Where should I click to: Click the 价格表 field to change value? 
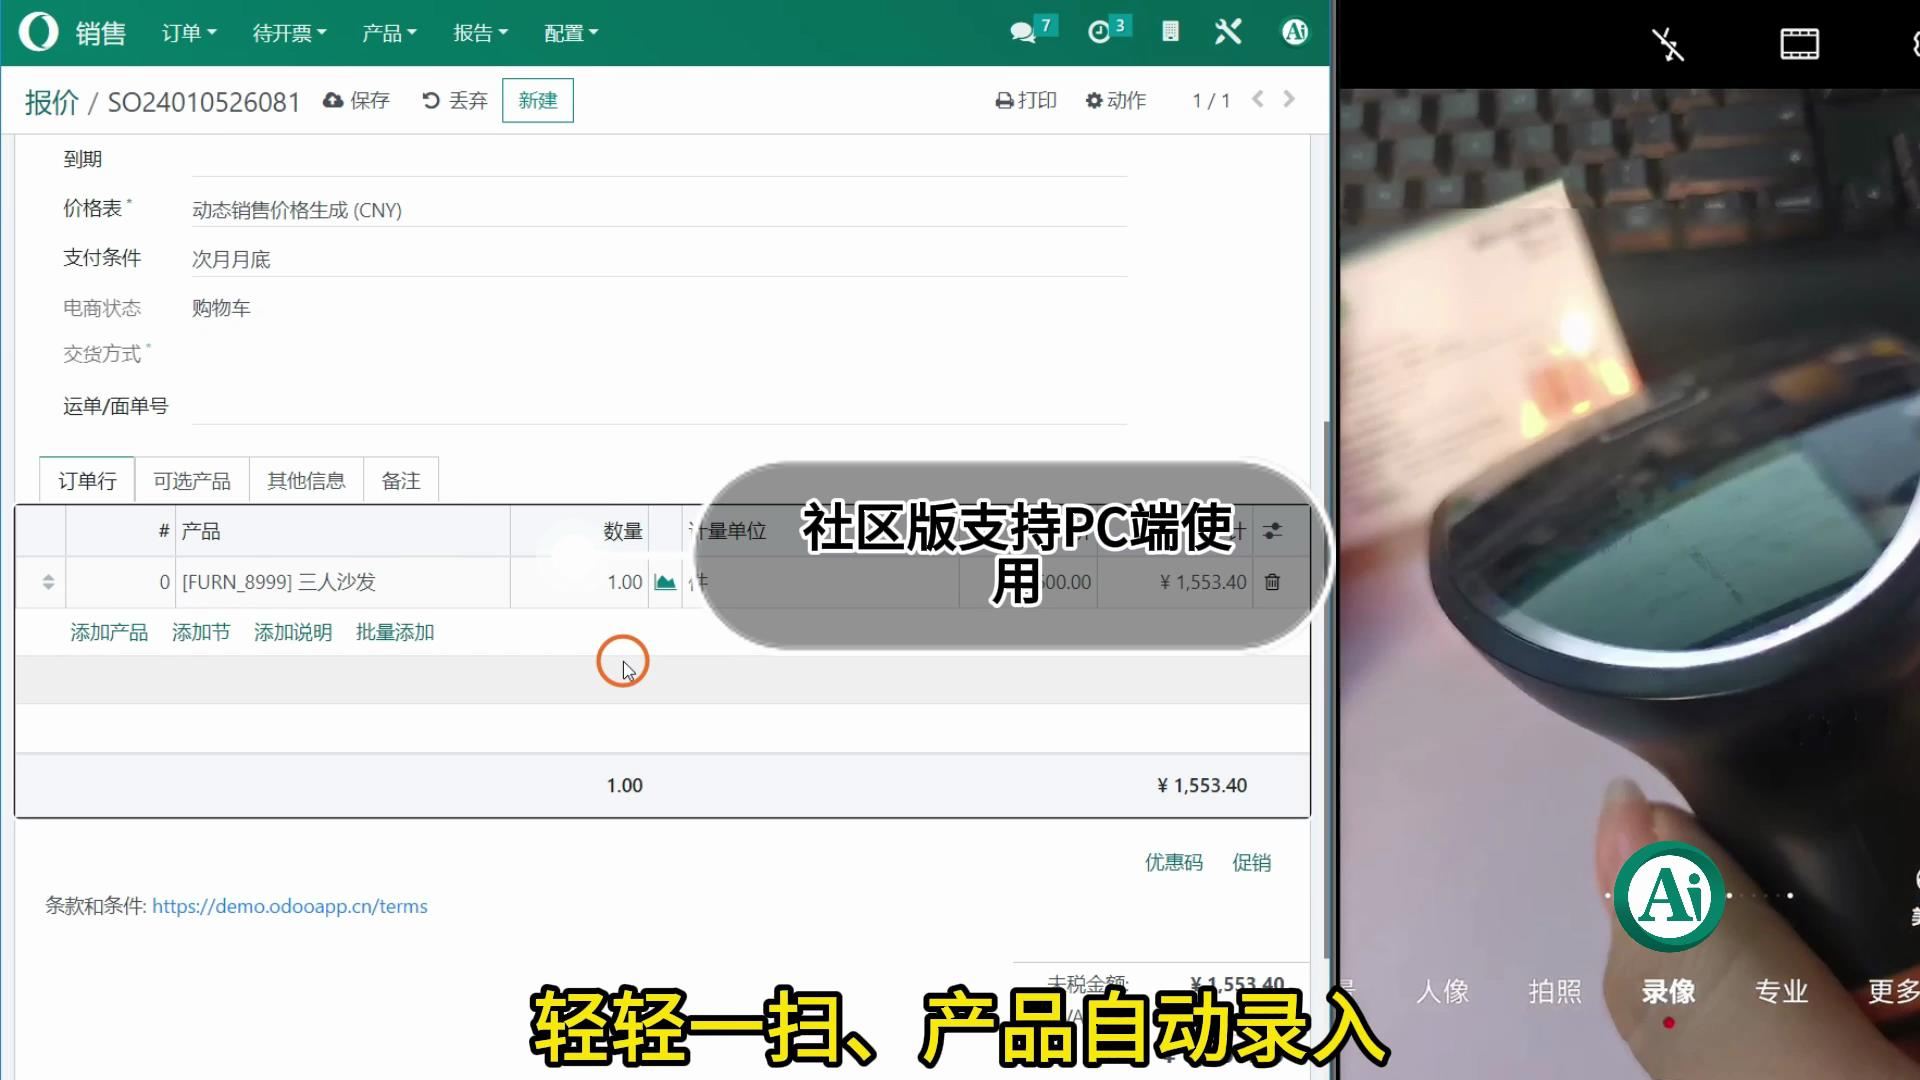(297, 208)
